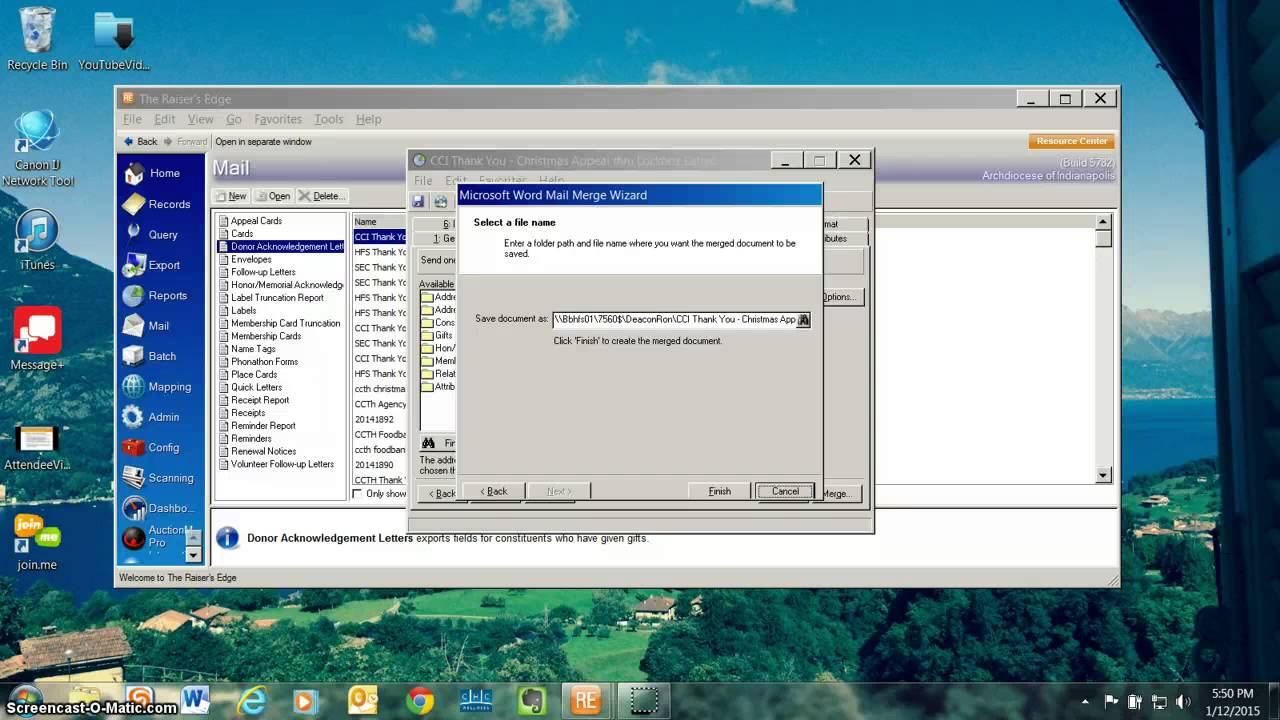Click the Mail list scrollbar down arrow

[x=1103, y=476]
